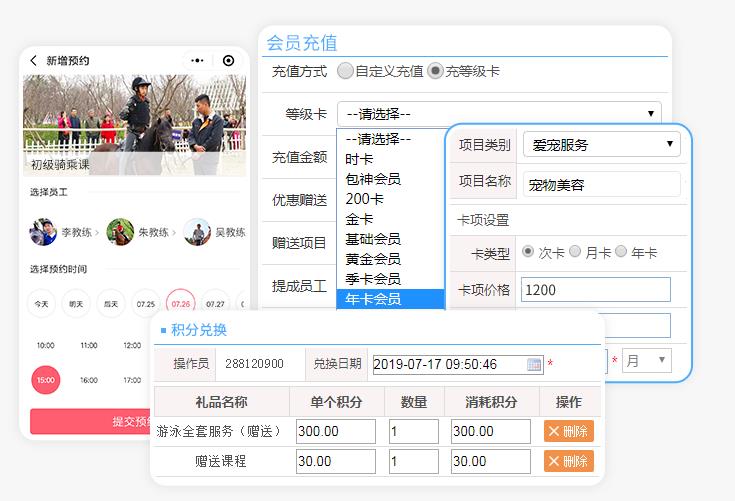Pick 黄金会员 from the list

[x=390, y=259]
